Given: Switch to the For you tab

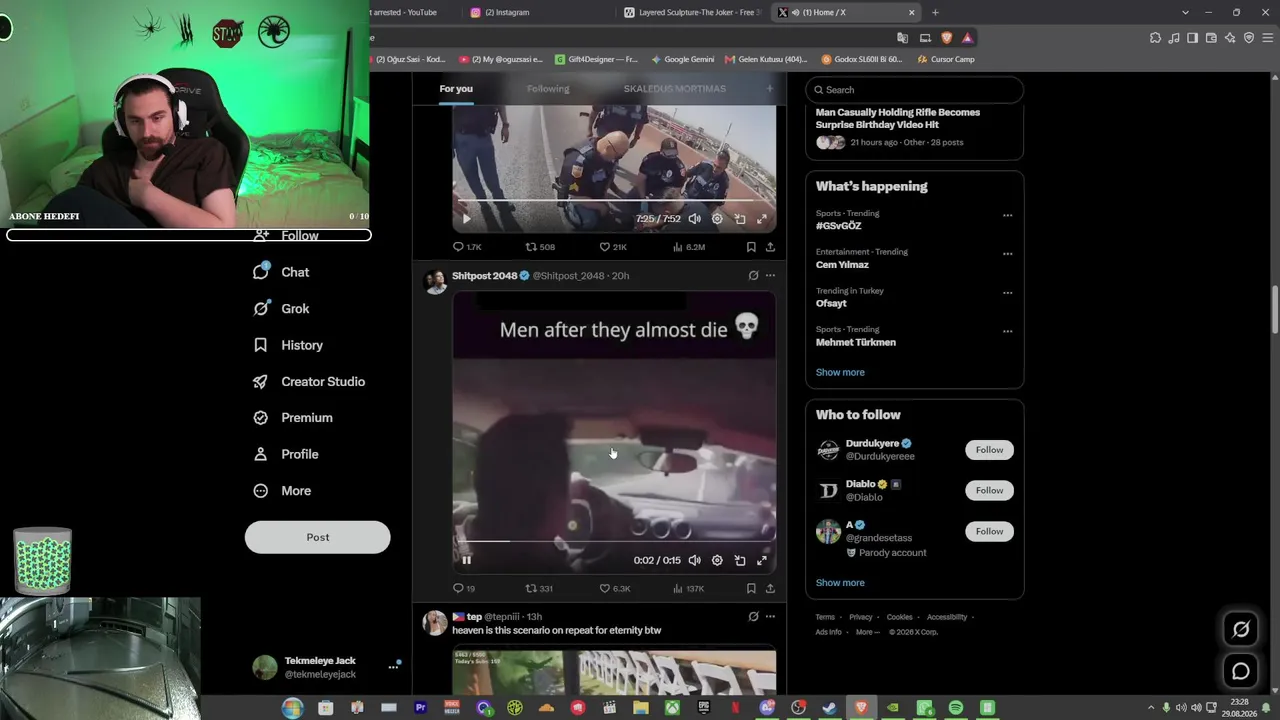Looking at the screenshot, I should click(456, 89).
